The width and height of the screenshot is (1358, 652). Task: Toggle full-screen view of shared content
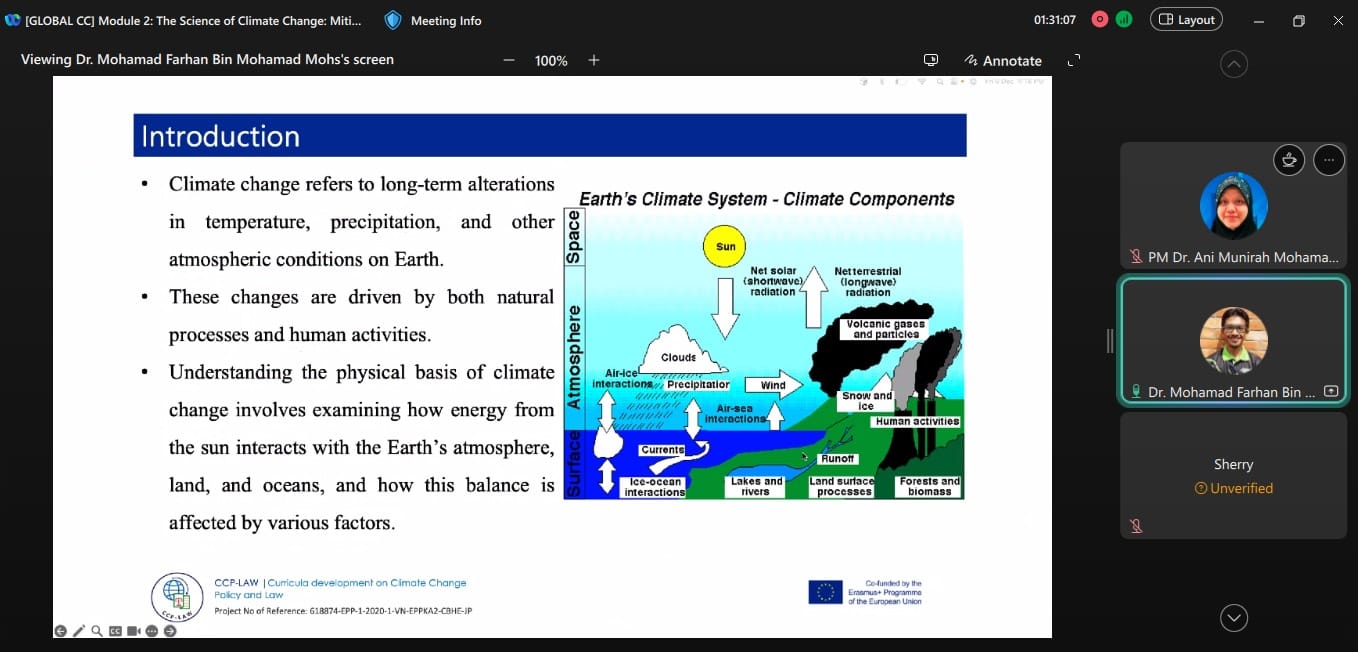[1074, 60]
